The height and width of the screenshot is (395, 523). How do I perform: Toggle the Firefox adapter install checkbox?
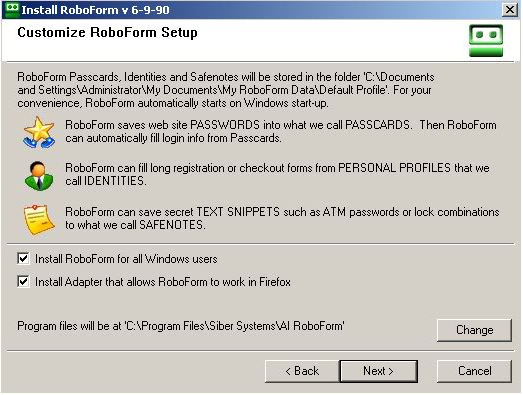[x=23, y=282]
